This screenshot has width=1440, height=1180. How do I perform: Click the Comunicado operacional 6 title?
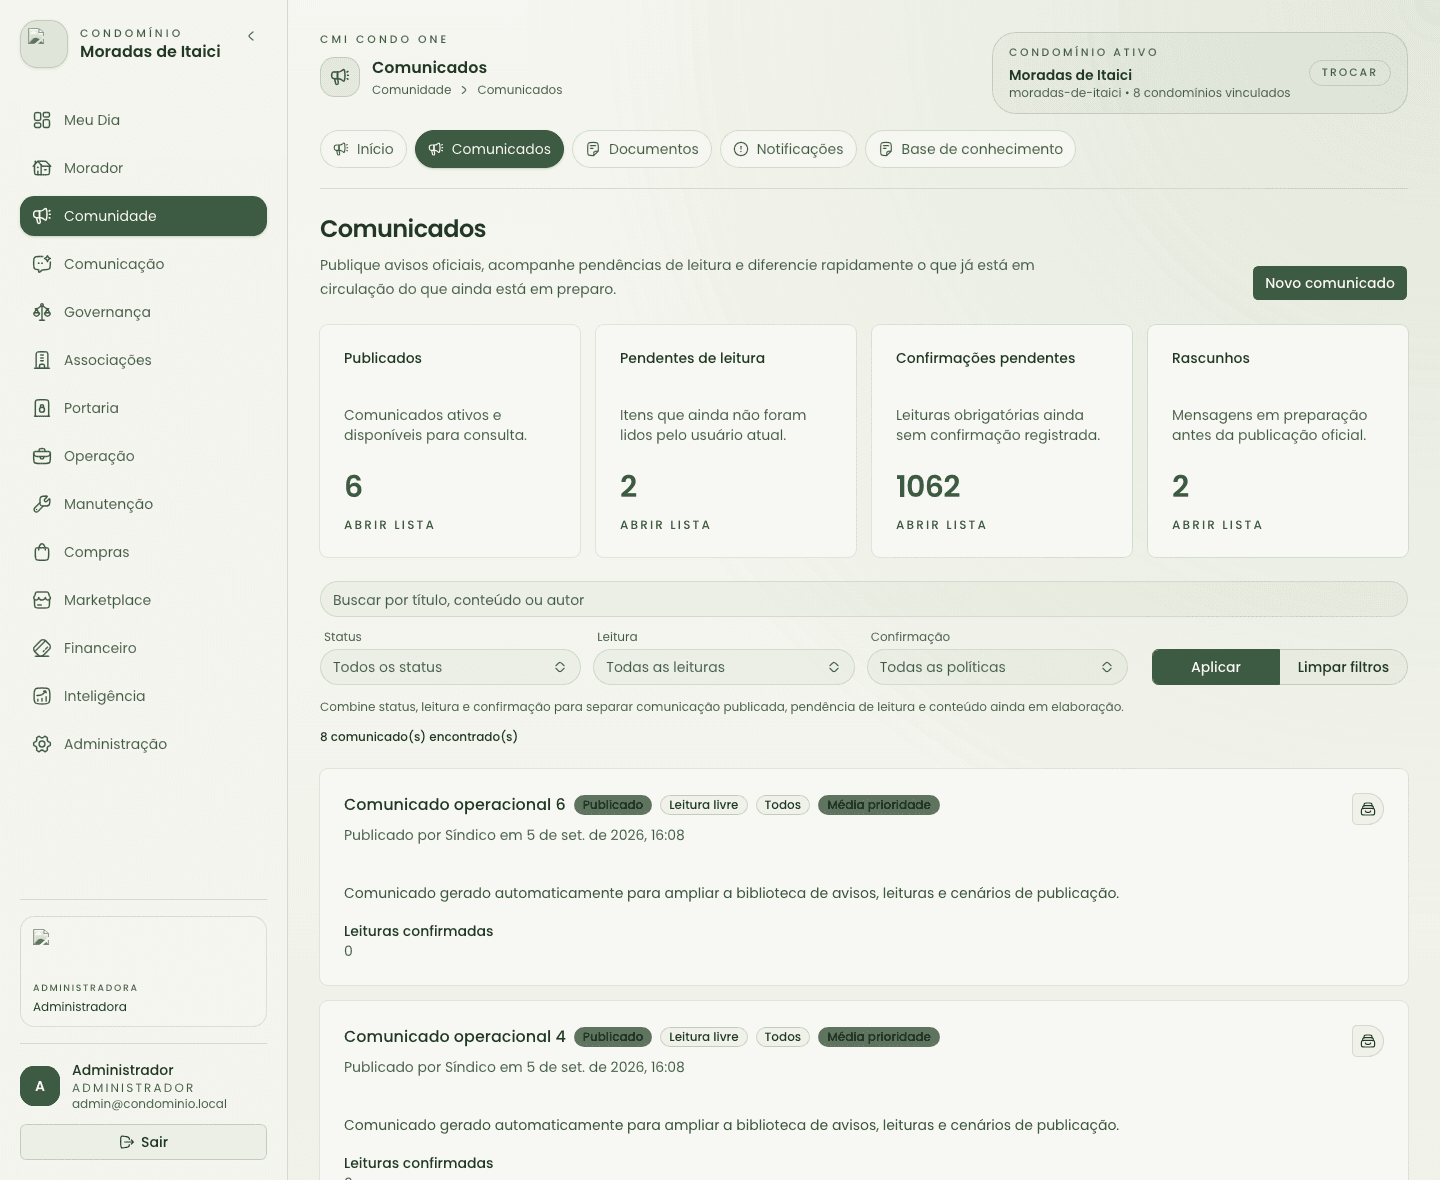pos(455,805)
